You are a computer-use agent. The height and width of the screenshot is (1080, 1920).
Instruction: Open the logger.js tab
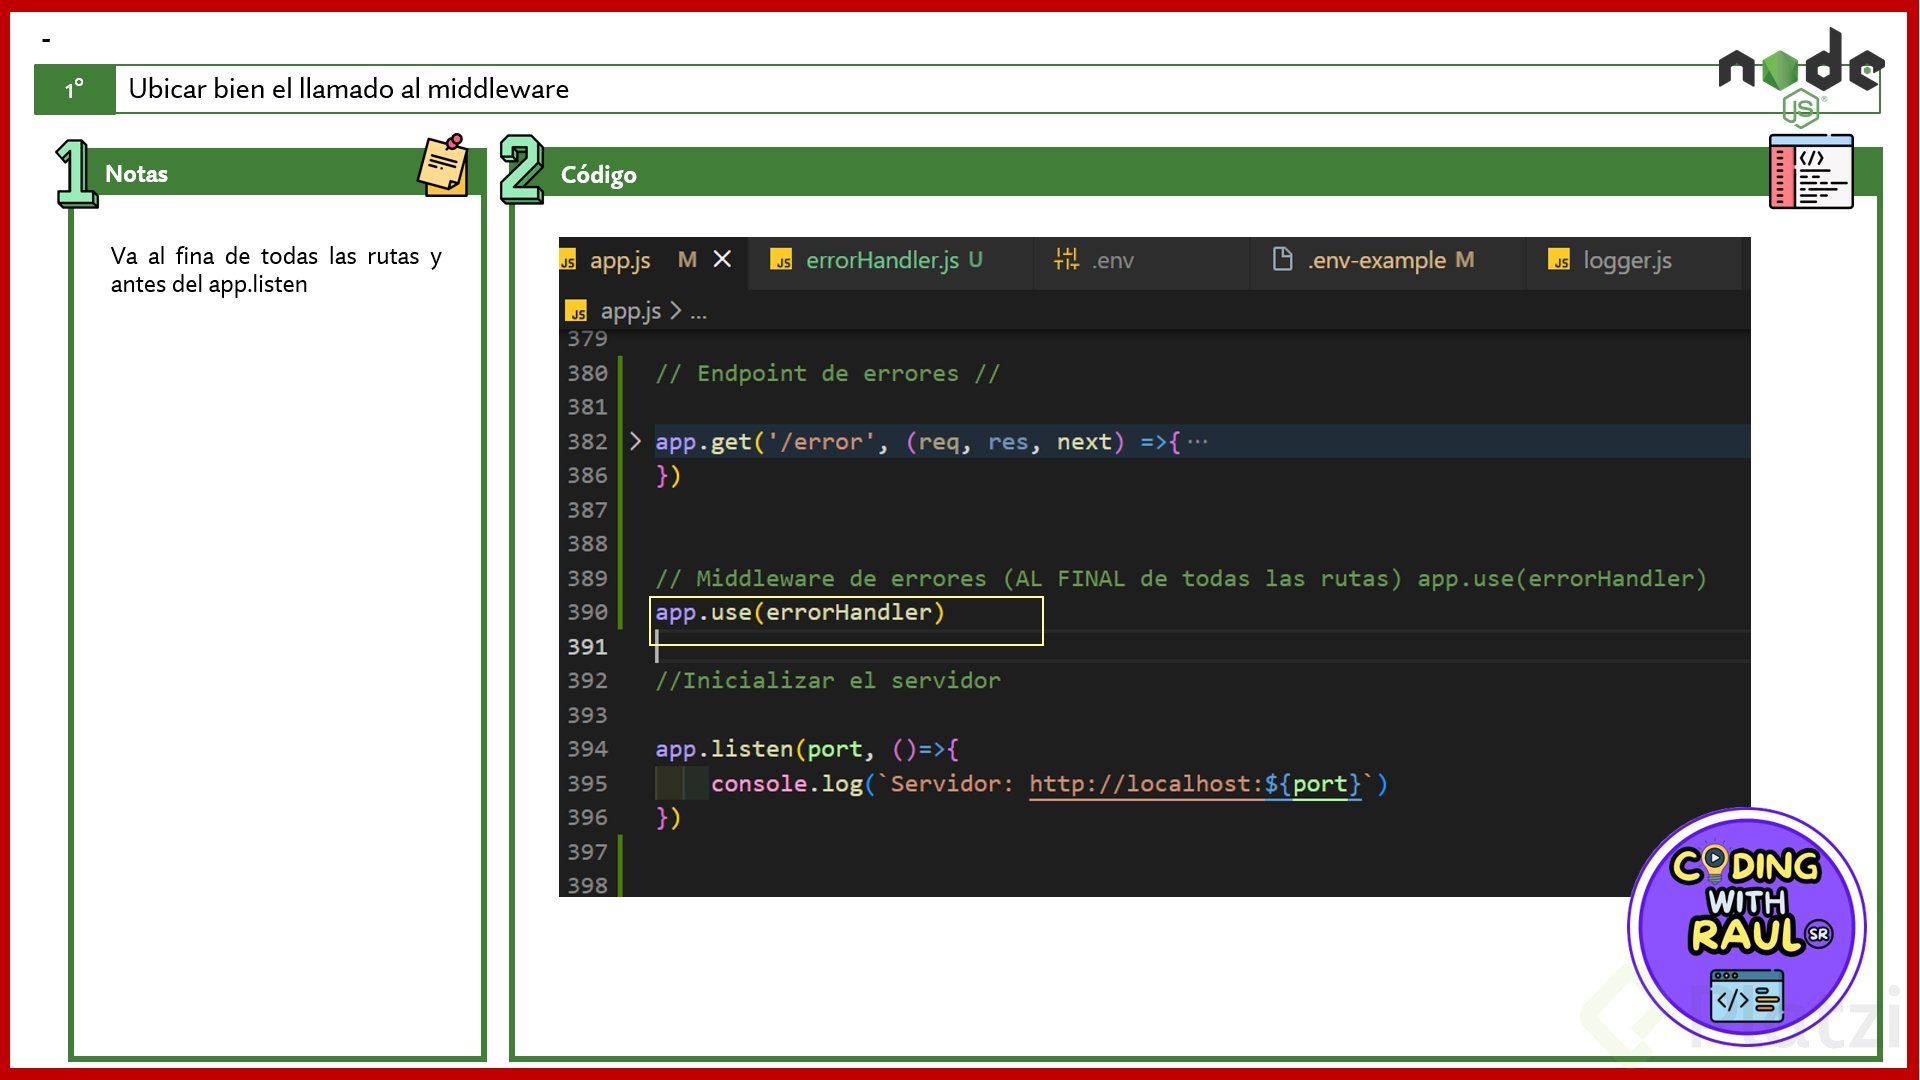pos(1626,261)
